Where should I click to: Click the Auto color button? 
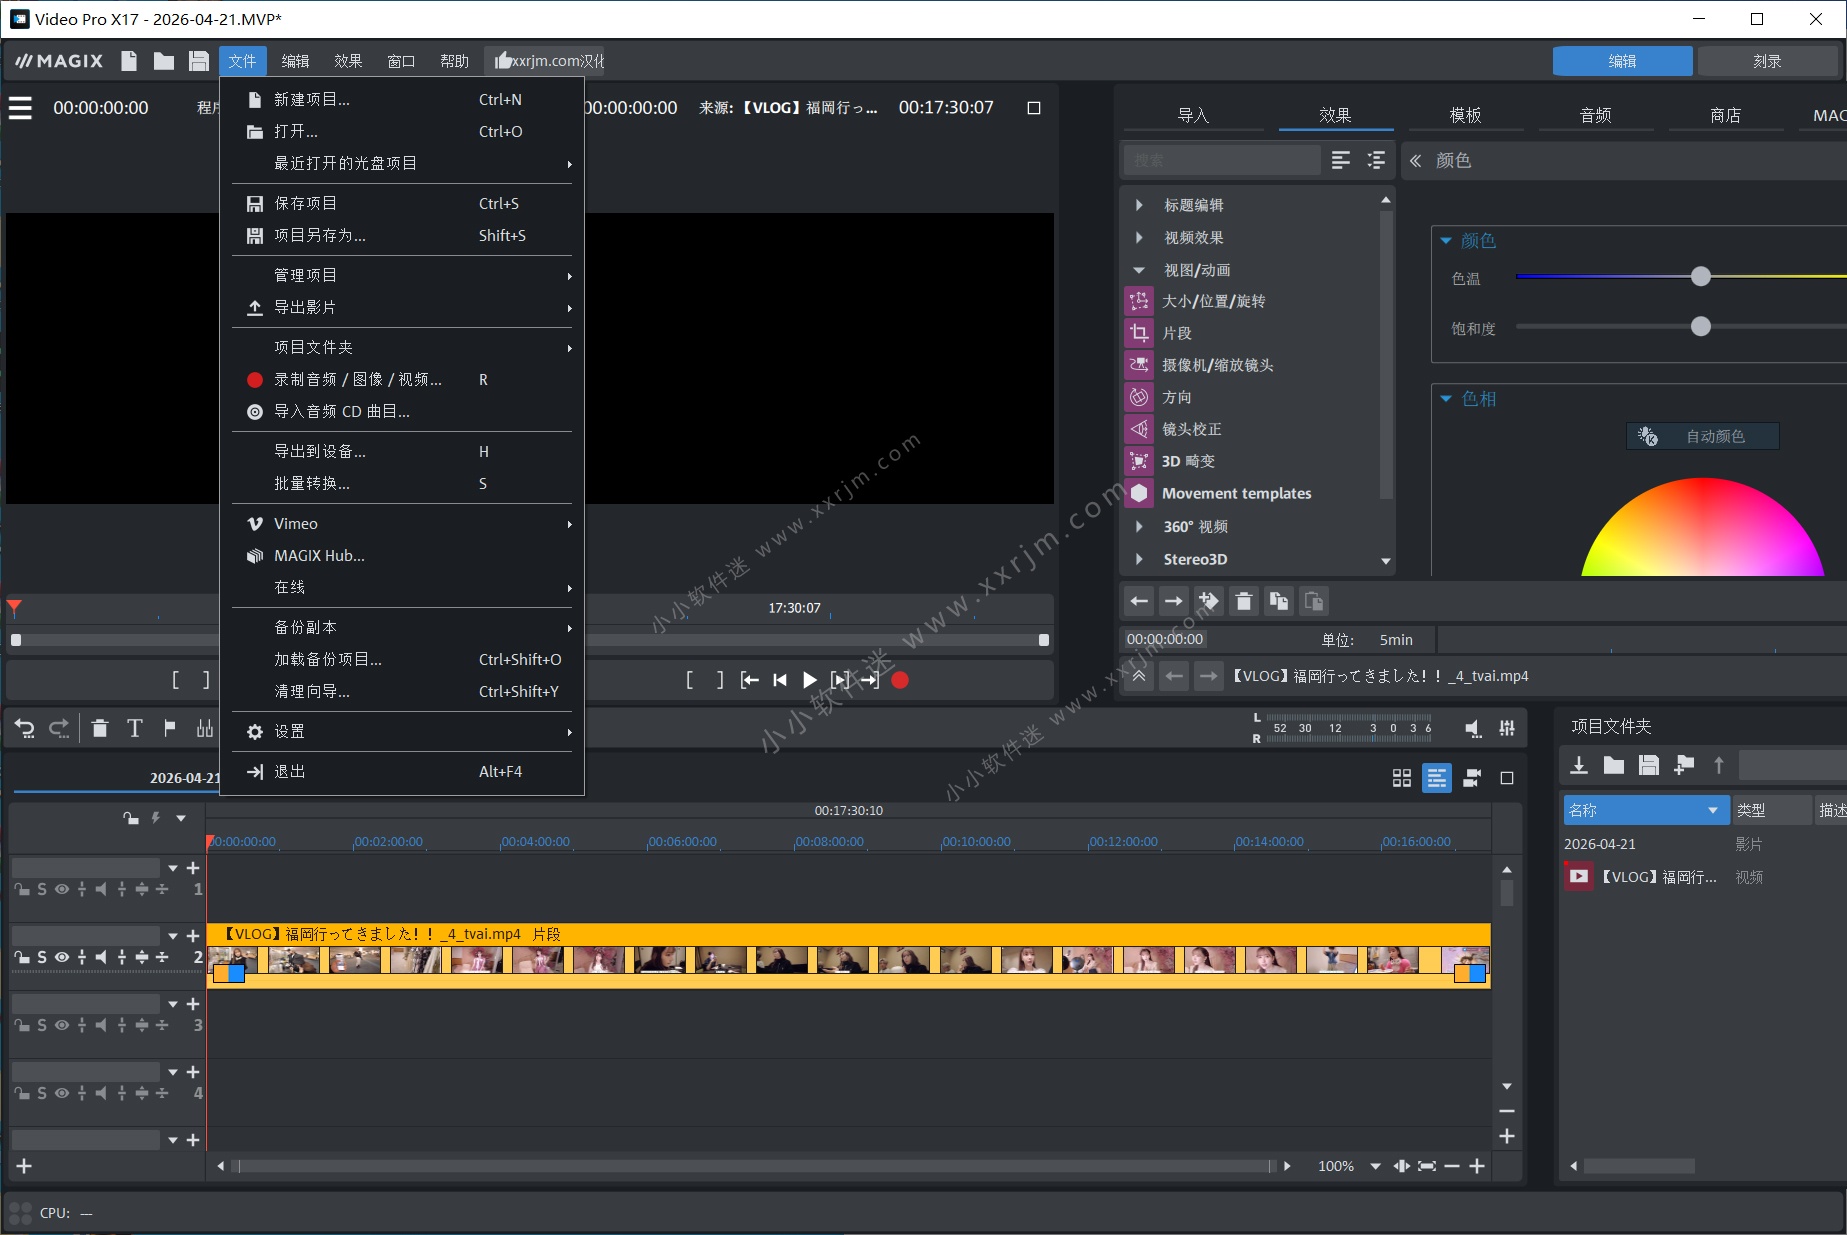pyautogui.click(x=1702, y=436)
